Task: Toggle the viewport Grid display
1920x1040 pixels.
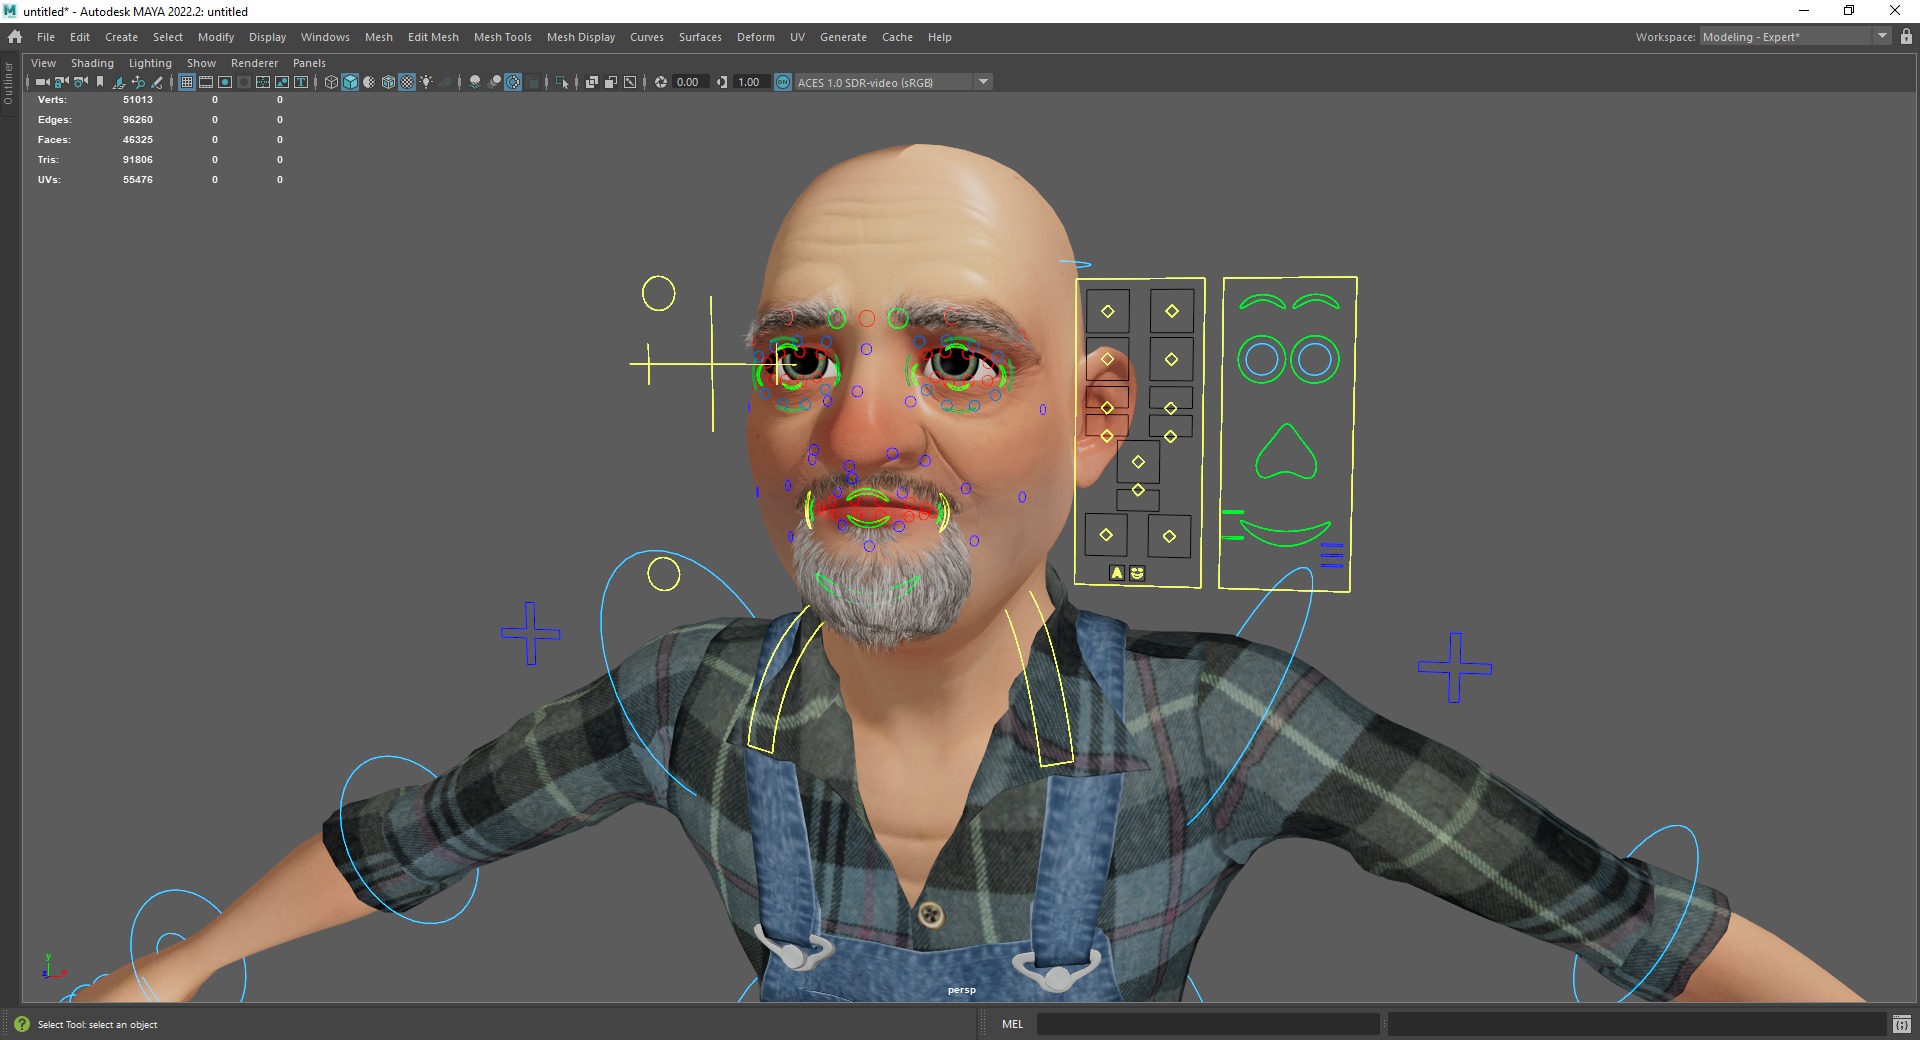Action: pyautogui.click(x=187, y=82)
